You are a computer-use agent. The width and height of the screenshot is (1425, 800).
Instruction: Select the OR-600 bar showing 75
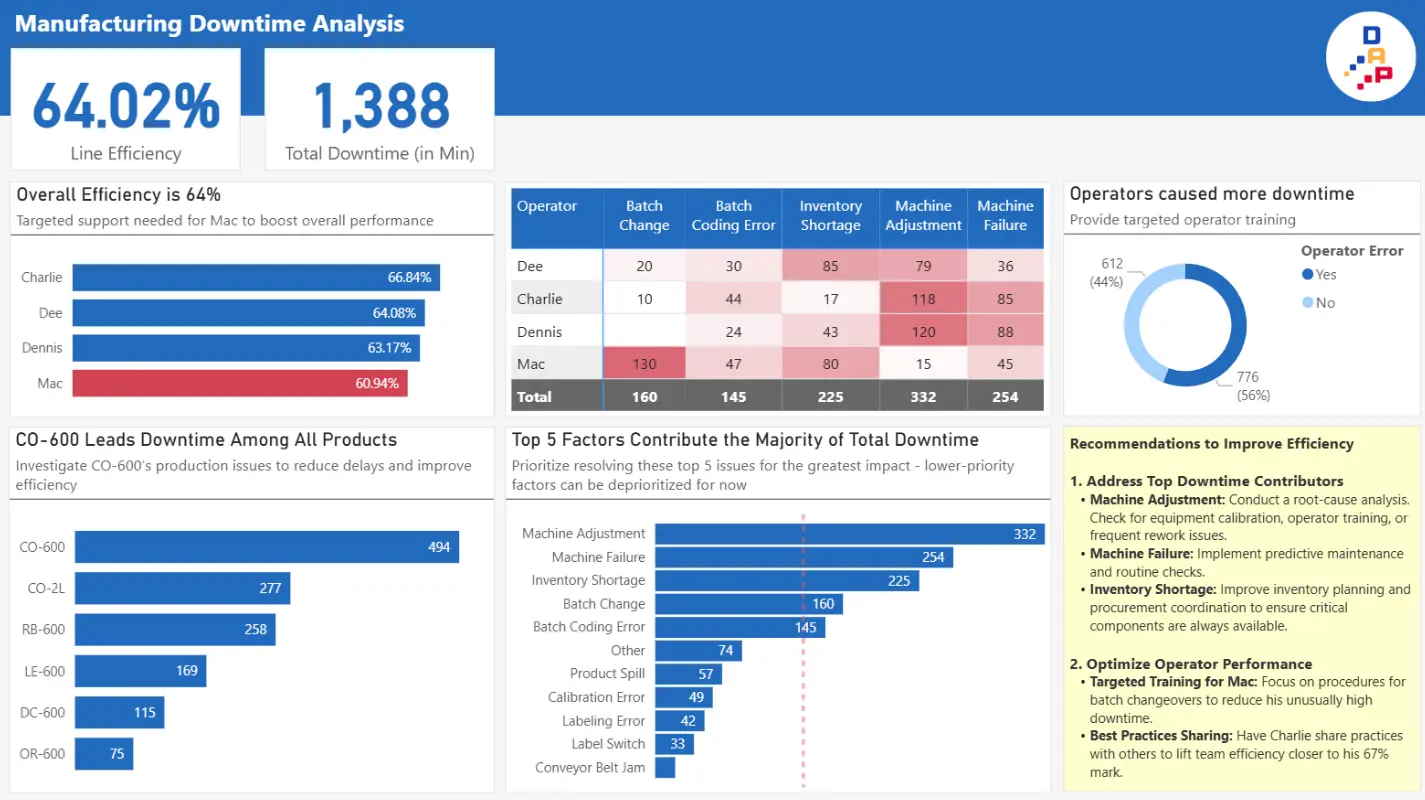tap(103, 754)
